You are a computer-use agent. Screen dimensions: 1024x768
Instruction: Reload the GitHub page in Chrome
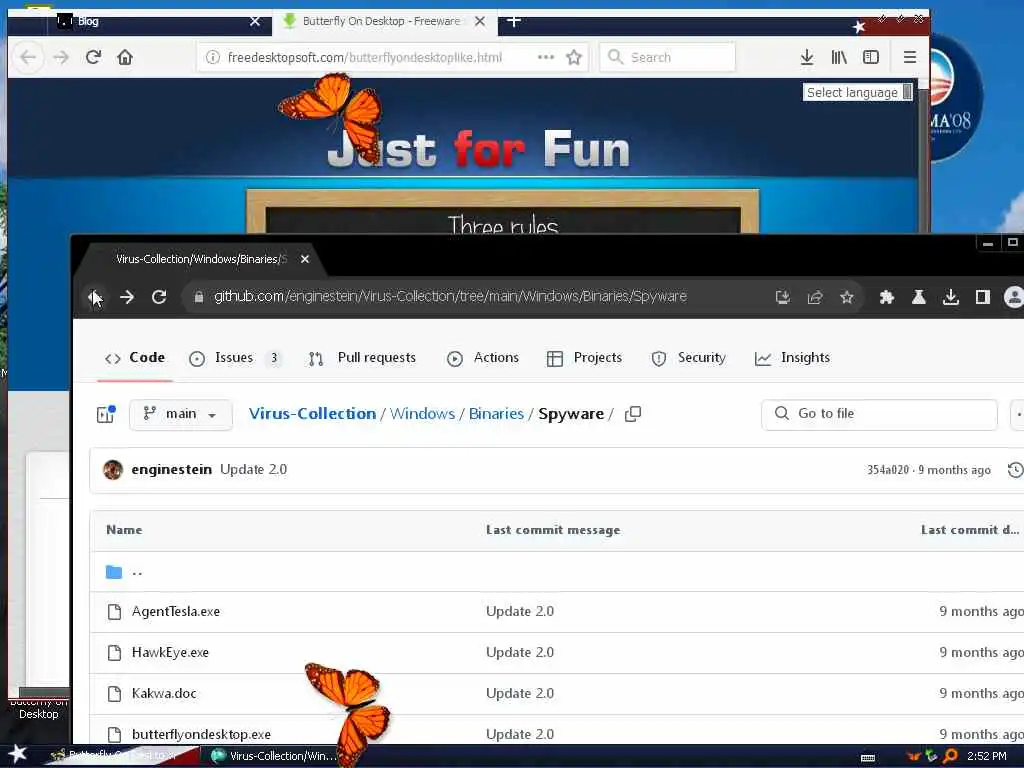[x=159, y=297]
